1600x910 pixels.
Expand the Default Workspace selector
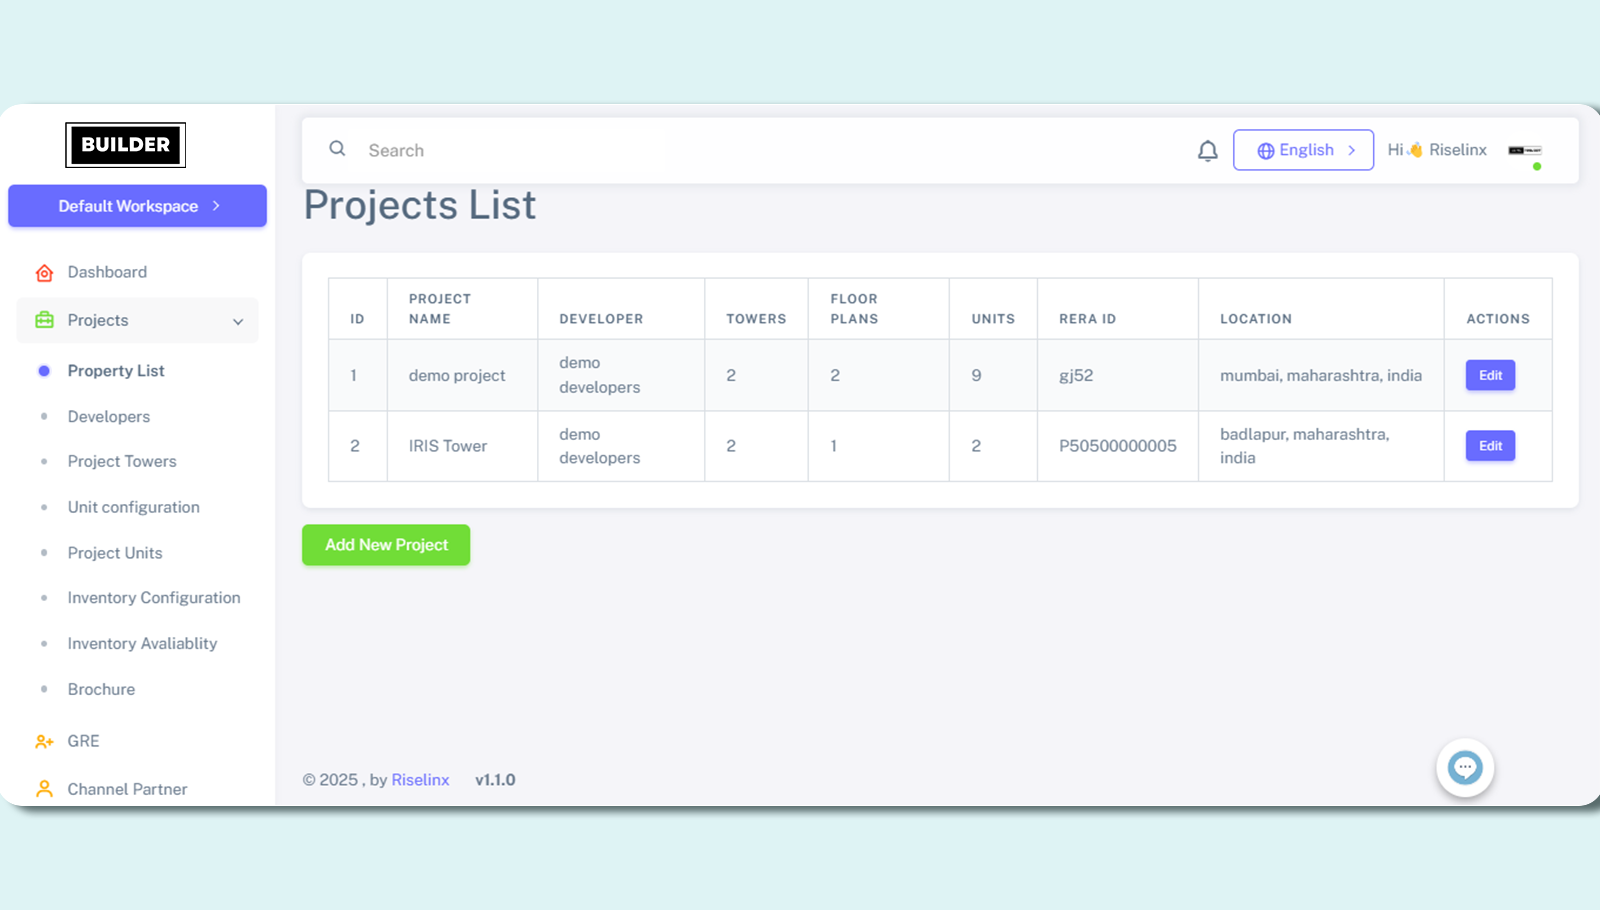138,206
